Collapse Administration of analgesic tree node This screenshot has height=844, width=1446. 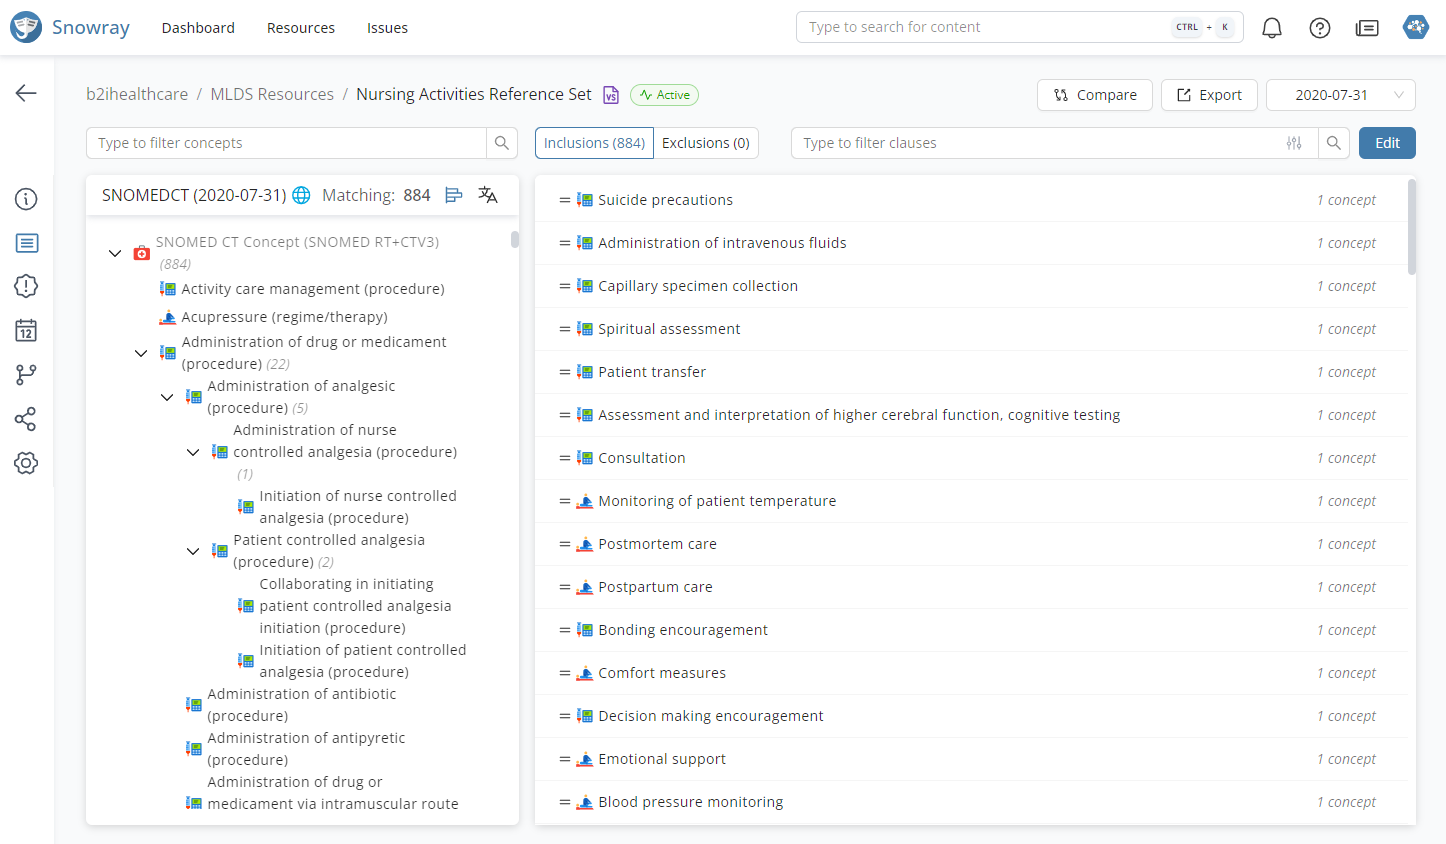pos(167,397)
